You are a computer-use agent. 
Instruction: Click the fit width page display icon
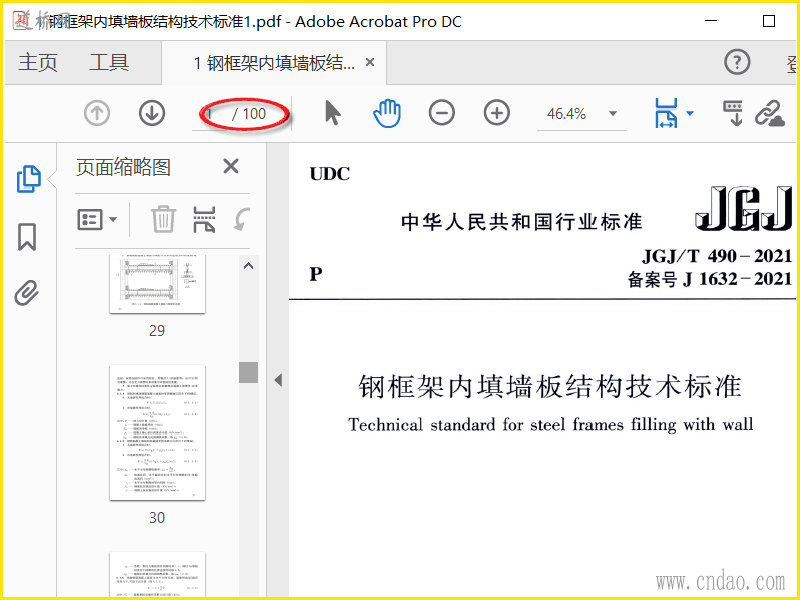666,113
